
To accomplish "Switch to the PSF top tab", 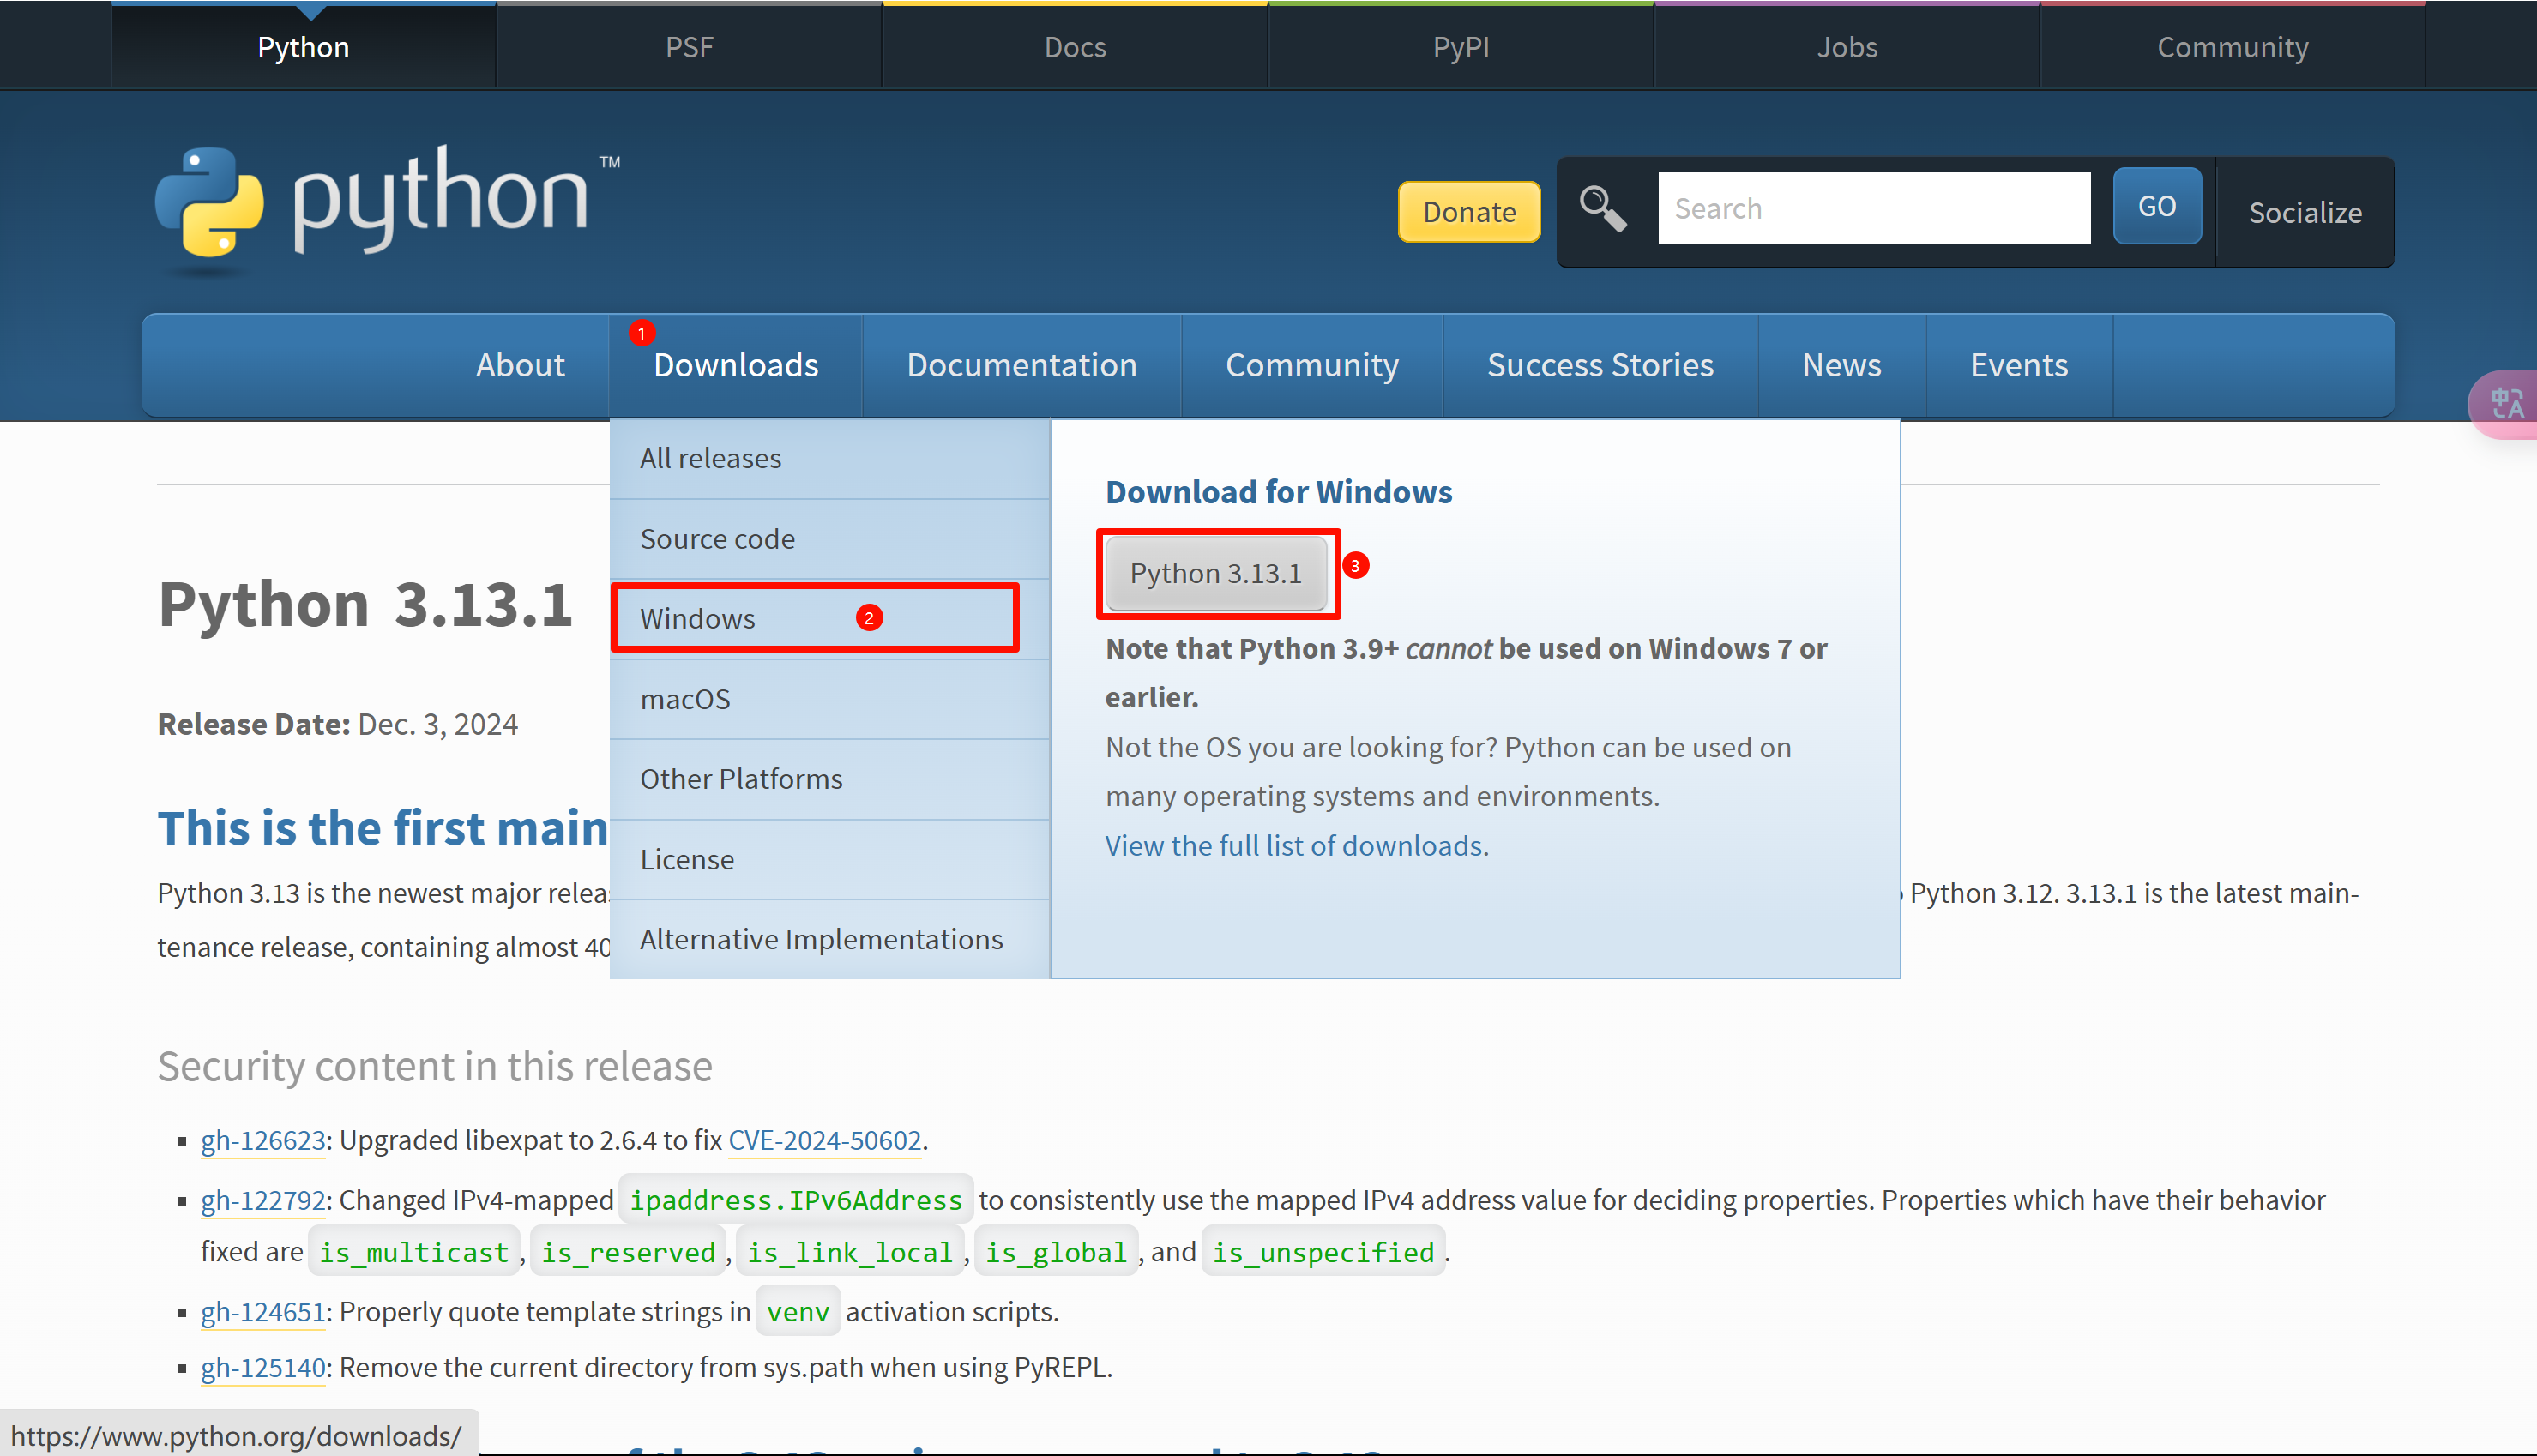I will [x=689, y=47].
